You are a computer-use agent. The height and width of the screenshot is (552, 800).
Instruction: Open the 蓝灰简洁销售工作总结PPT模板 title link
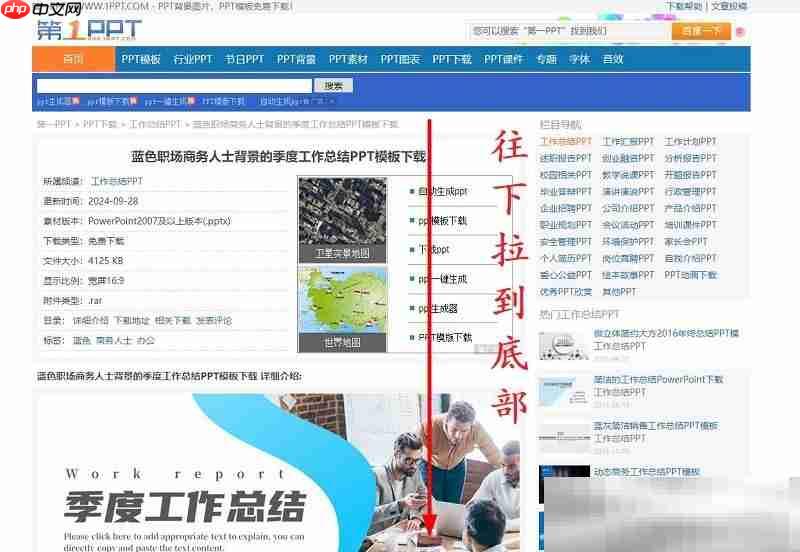(x=656, y=425)
